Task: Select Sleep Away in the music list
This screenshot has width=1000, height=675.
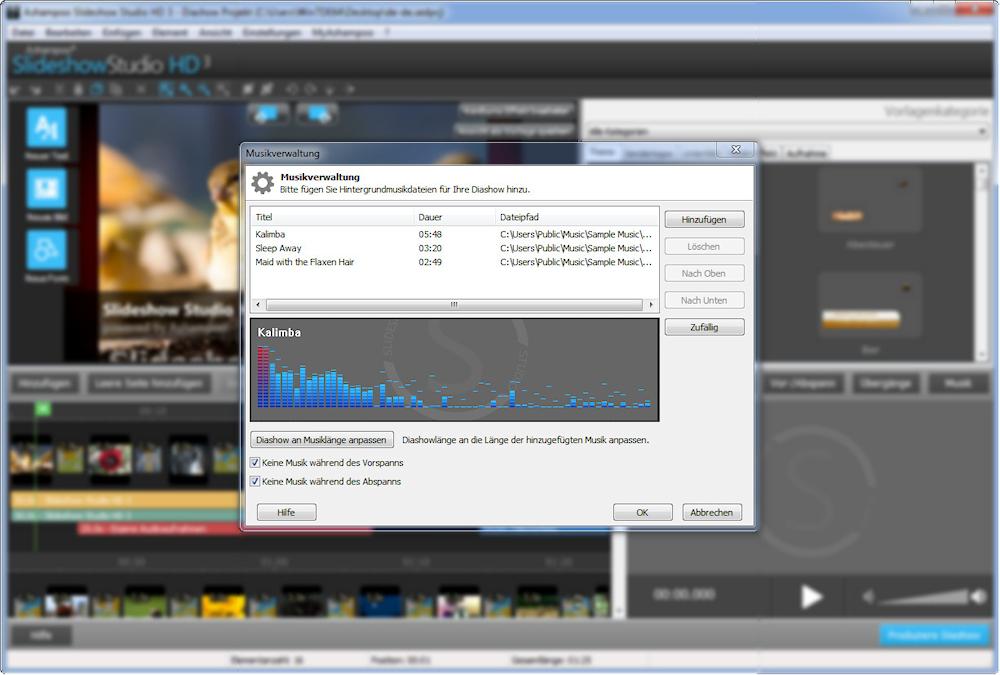Action: 278,248
